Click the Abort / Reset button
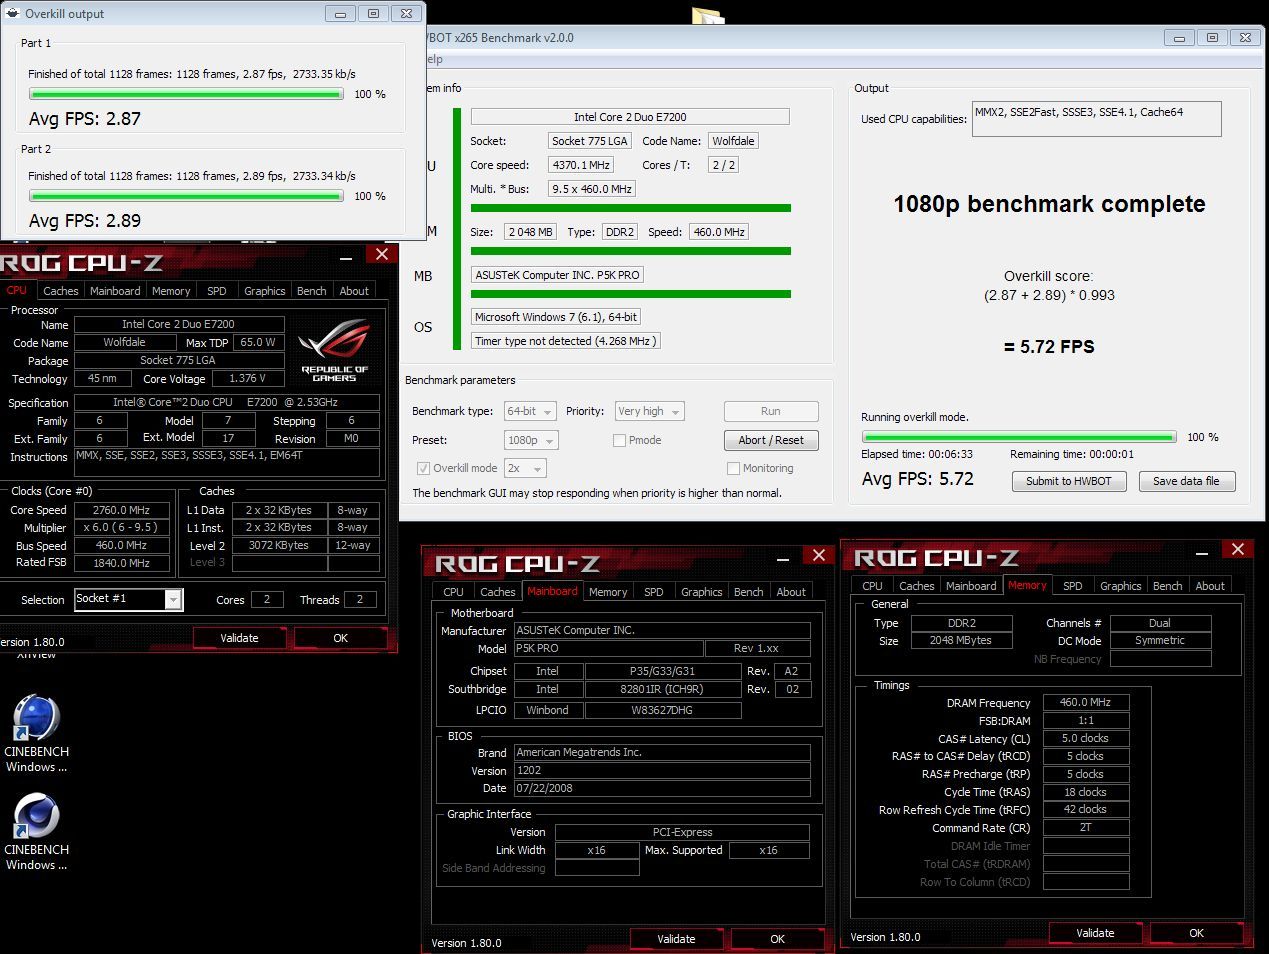Viewport: 1269px width, 954px height. coord(771,440)
